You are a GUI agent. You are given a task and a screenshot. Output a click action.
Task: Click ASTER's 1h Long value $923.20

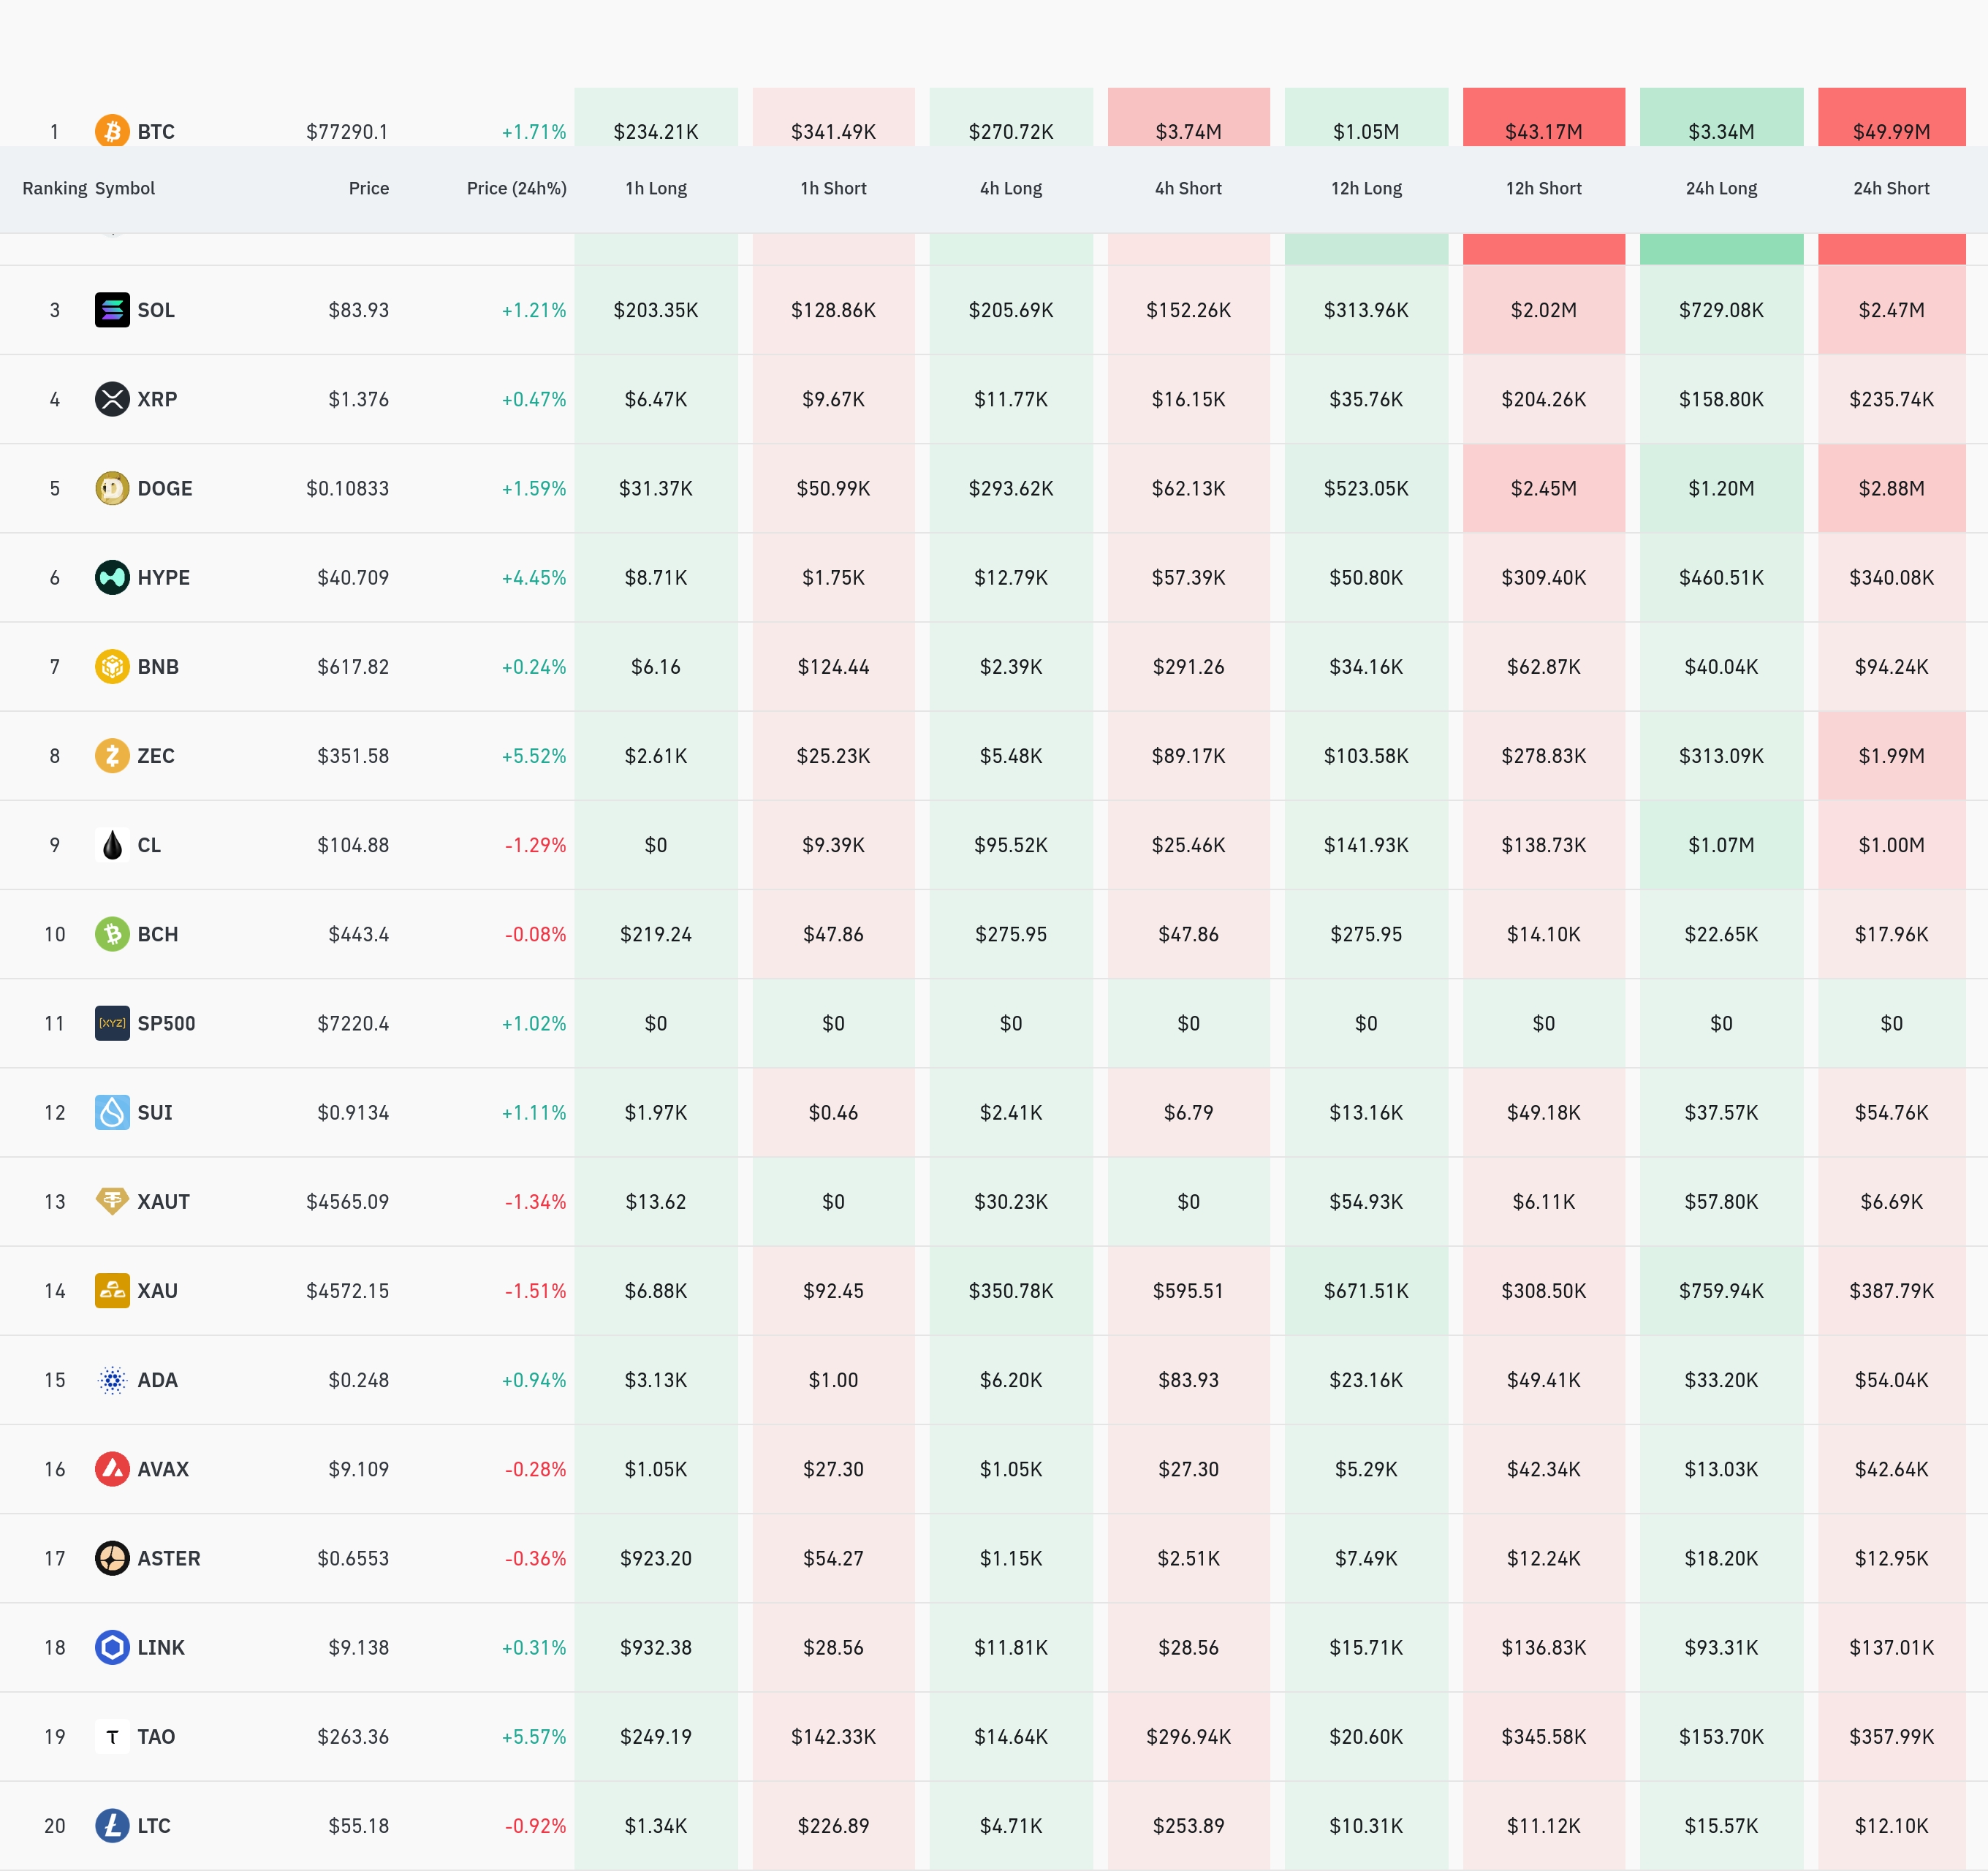click(656, 1558)
